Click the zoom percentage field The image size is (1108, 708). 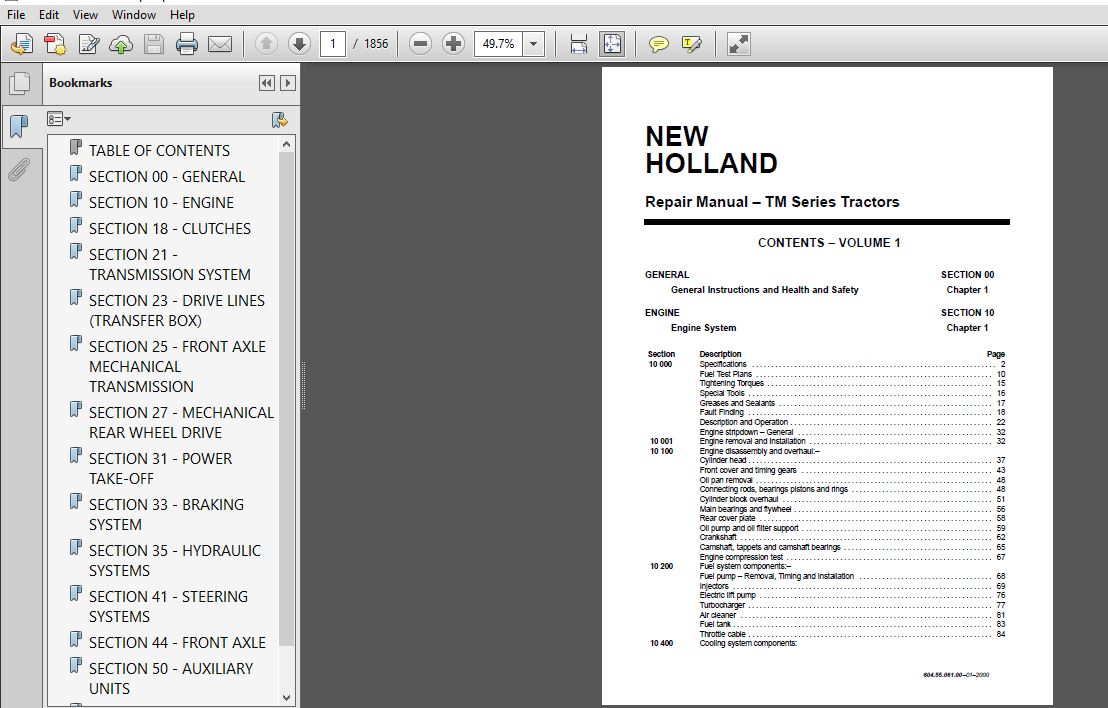(499, 44)
